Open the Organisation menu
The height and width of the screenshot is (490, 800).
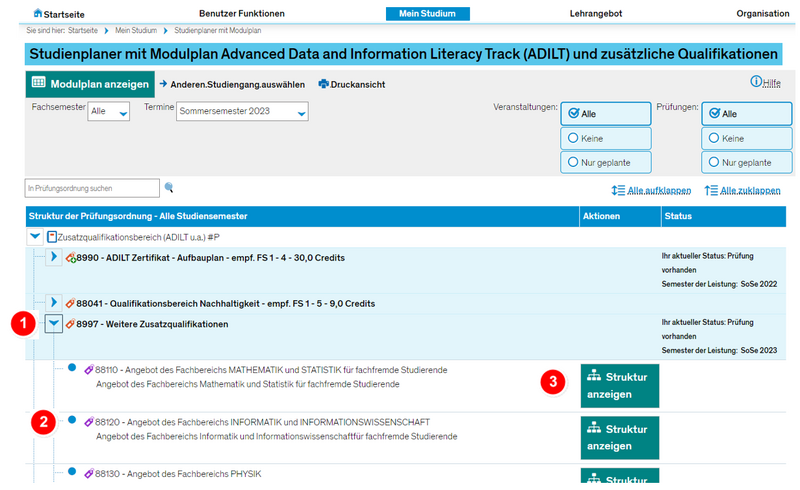tap(763, 14)
